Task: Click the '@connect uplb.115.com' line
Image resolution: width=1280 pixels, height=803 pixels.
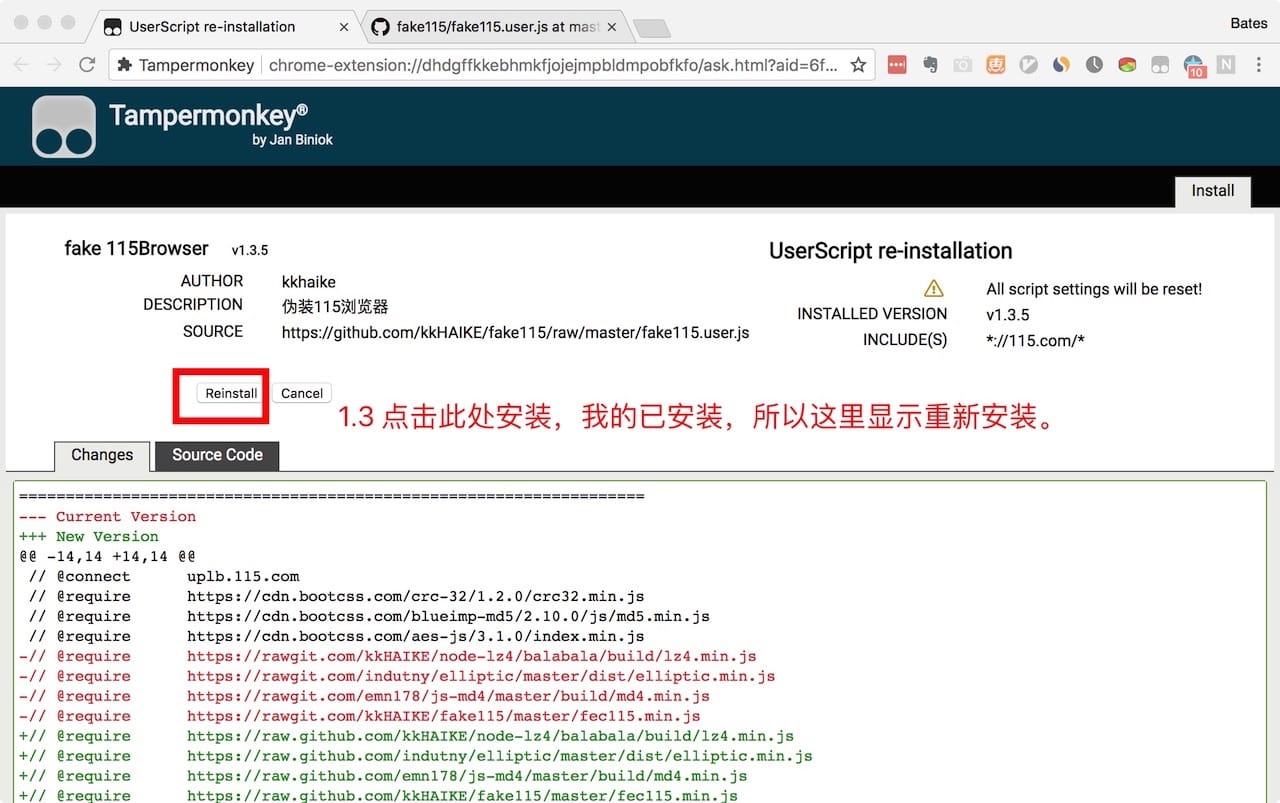Action: tap(163, 577)
